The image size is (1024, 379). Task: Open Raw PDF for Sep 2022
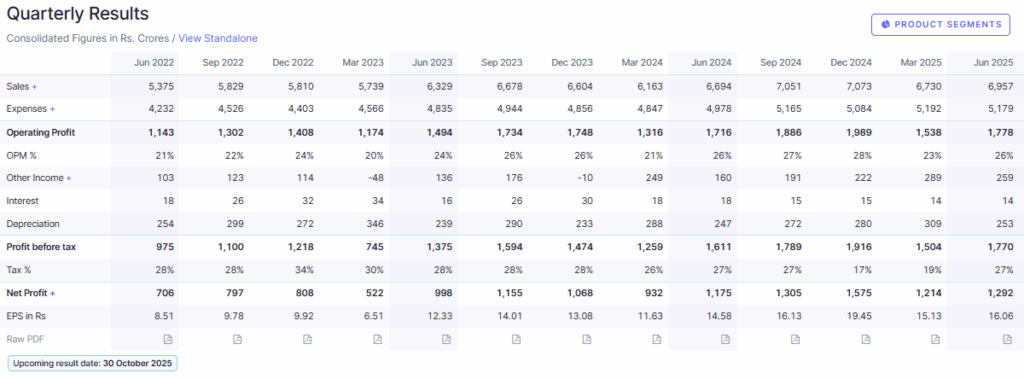click(x=237, y=339)
